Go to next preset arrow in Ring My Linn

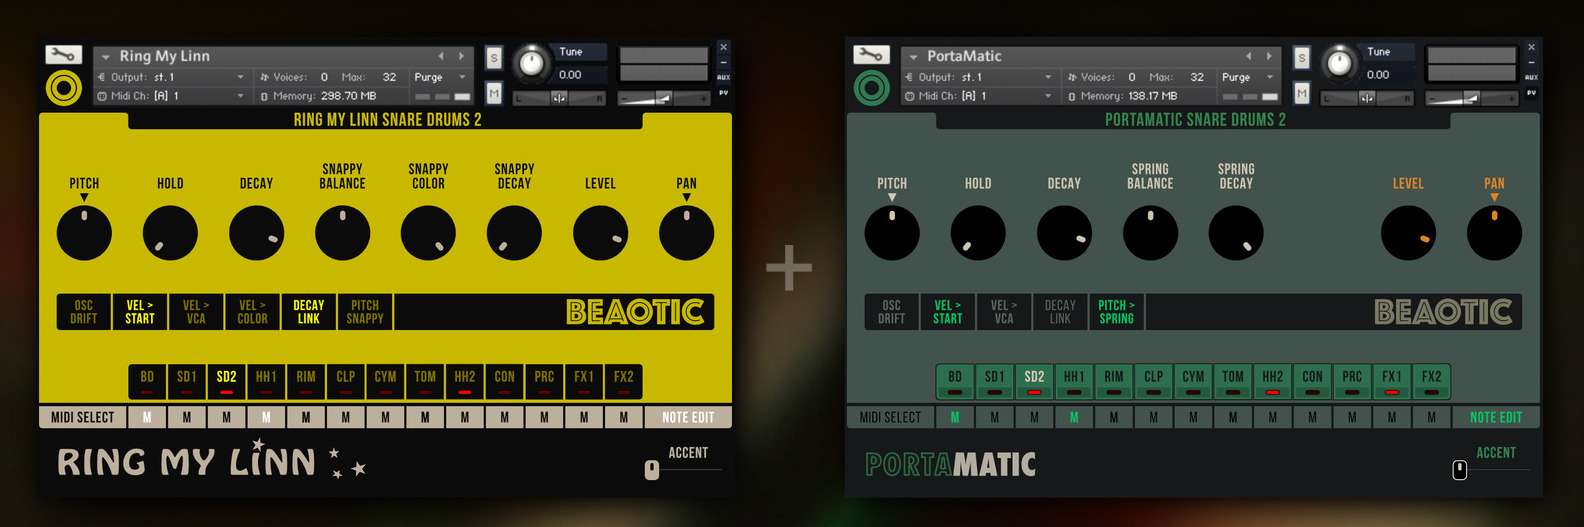coord(461,56)
